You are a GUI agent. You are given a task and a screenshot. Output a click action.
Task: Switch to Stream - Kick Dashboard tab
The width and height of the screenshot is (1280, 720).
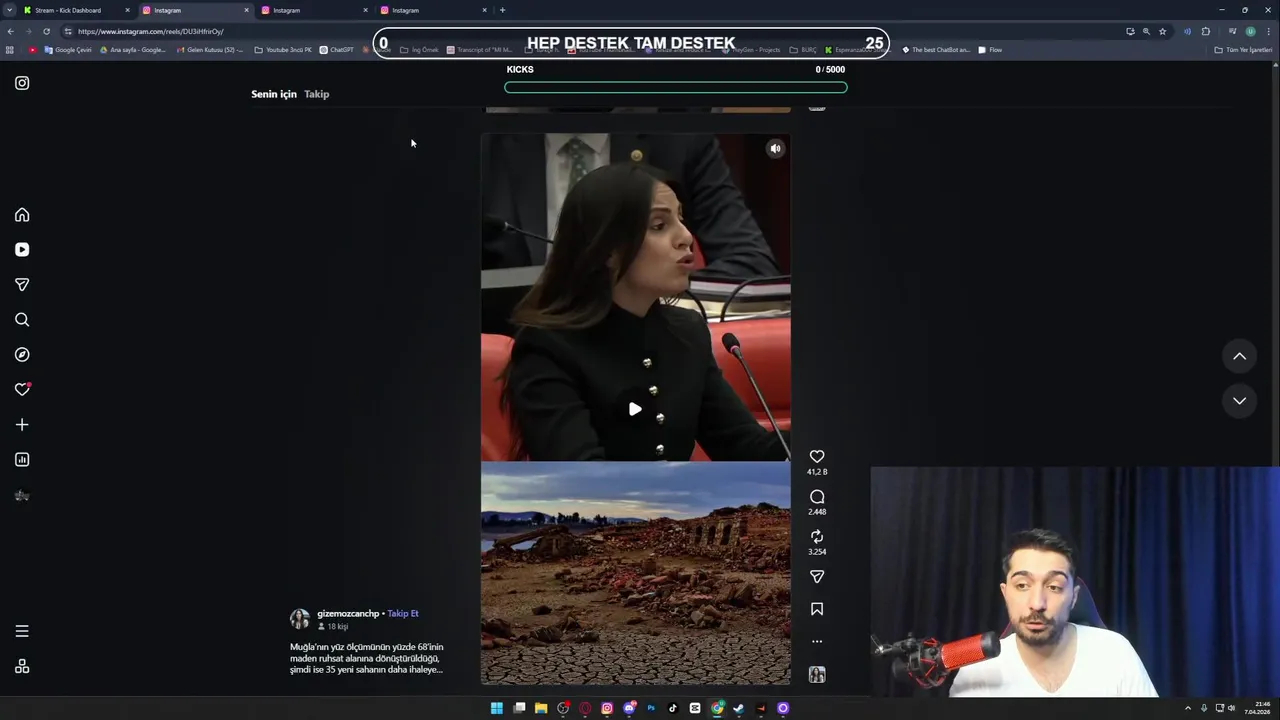click(75, 10)
